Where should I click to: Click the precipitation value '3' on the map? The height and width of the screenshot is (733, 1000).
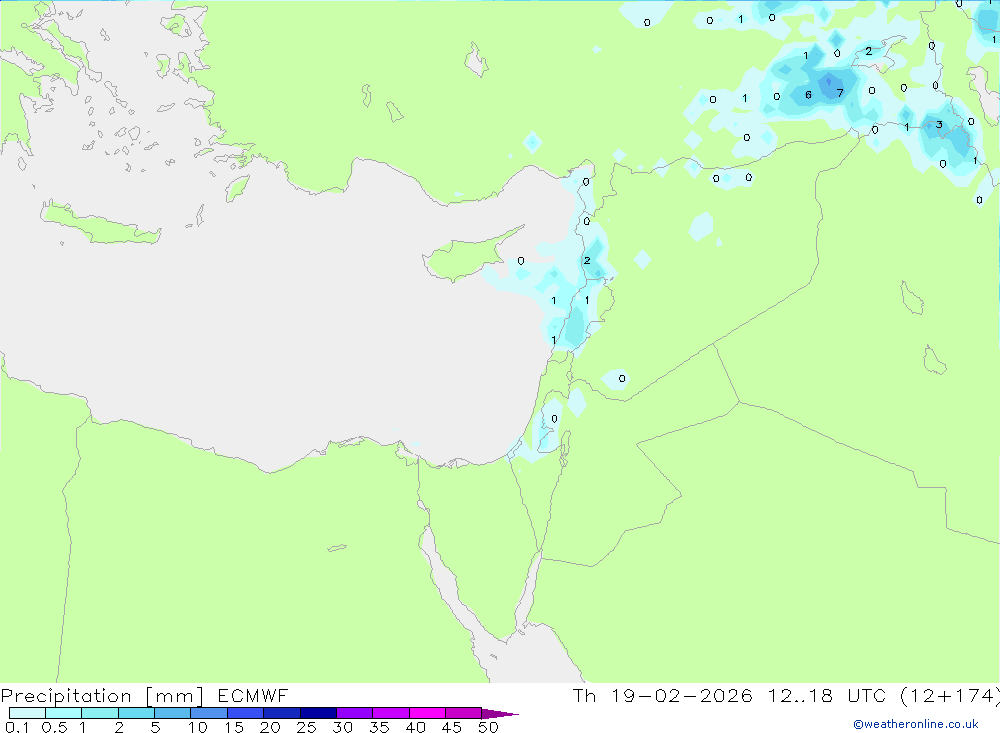(939, 124)
